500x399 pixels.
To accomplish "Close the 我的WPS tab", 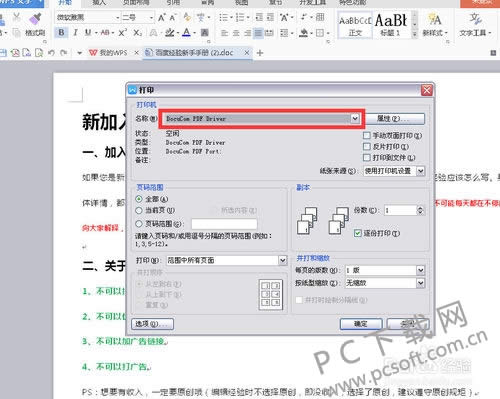I will pos(136,53).
